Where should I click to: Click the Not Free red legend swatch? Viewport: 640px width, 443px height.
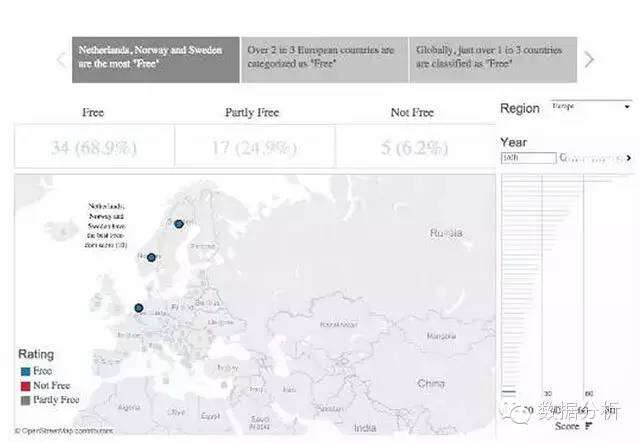(x=25, y=386)
